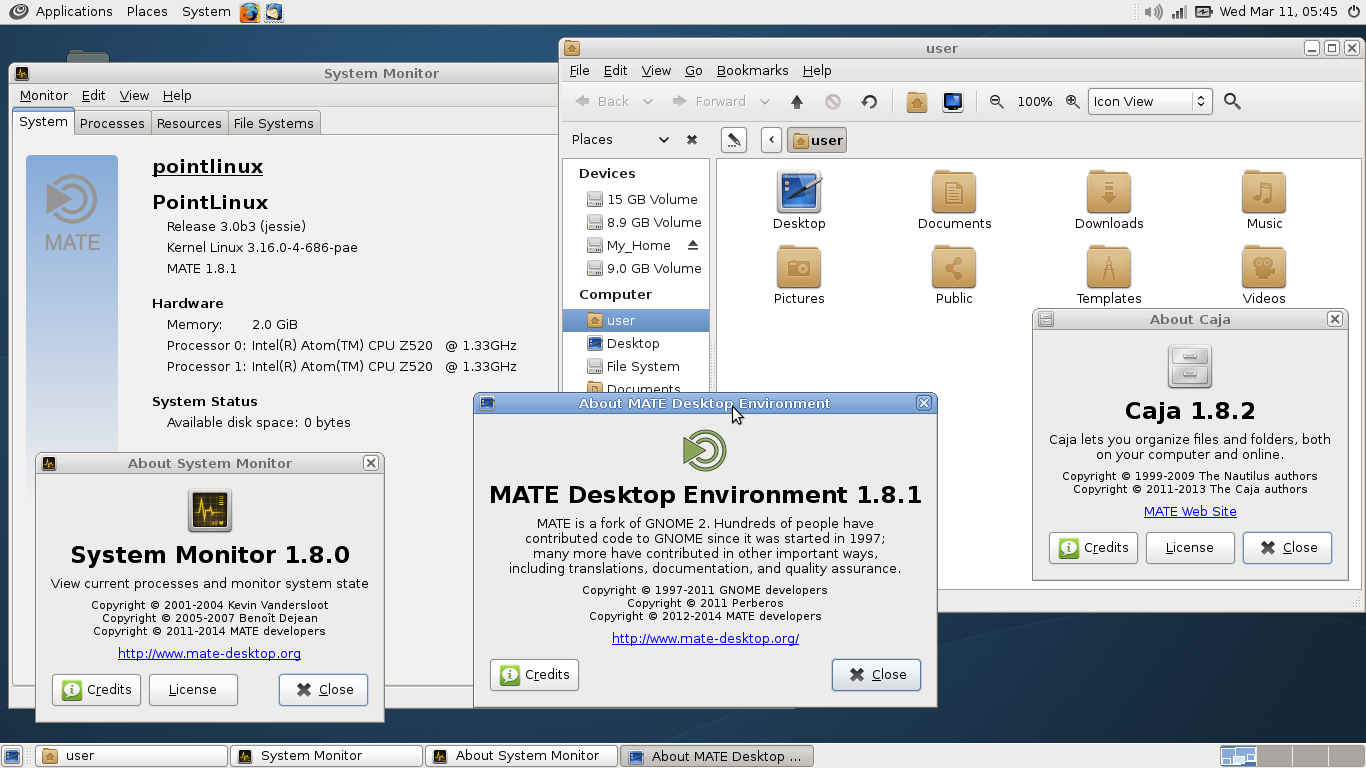Viewport: 1366px width, 768px height.
Task: Select File System in the Places sidebar
Action: [x=635, y=366]
